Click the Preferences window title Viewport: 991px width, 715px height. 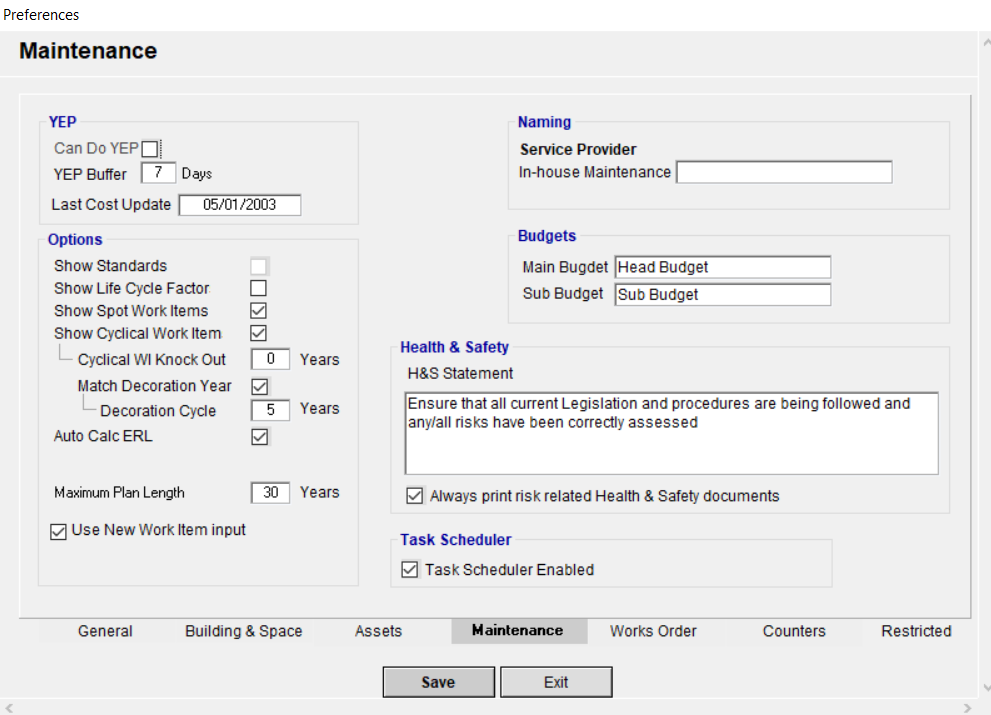(41, 15)
